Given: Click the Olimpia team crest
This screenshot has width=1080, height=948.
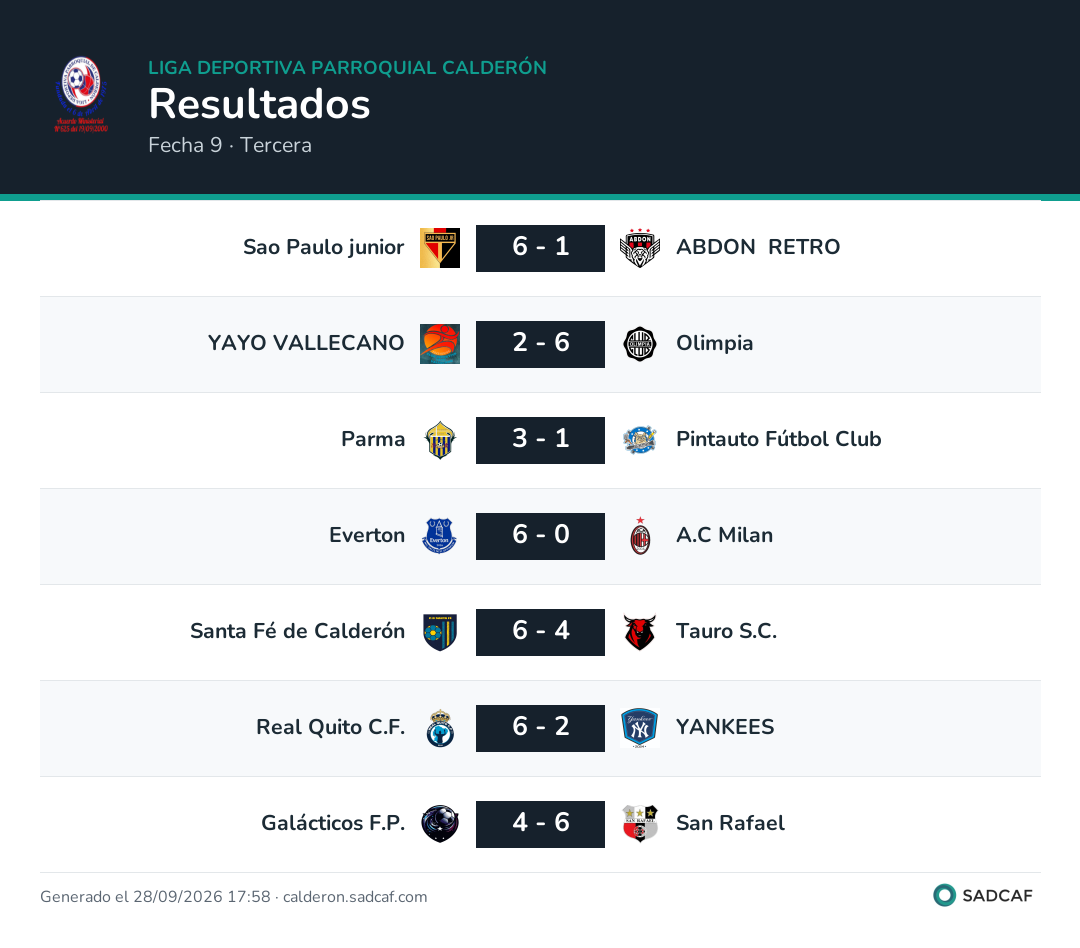Looking at the screenshot, I should [640, 344].
